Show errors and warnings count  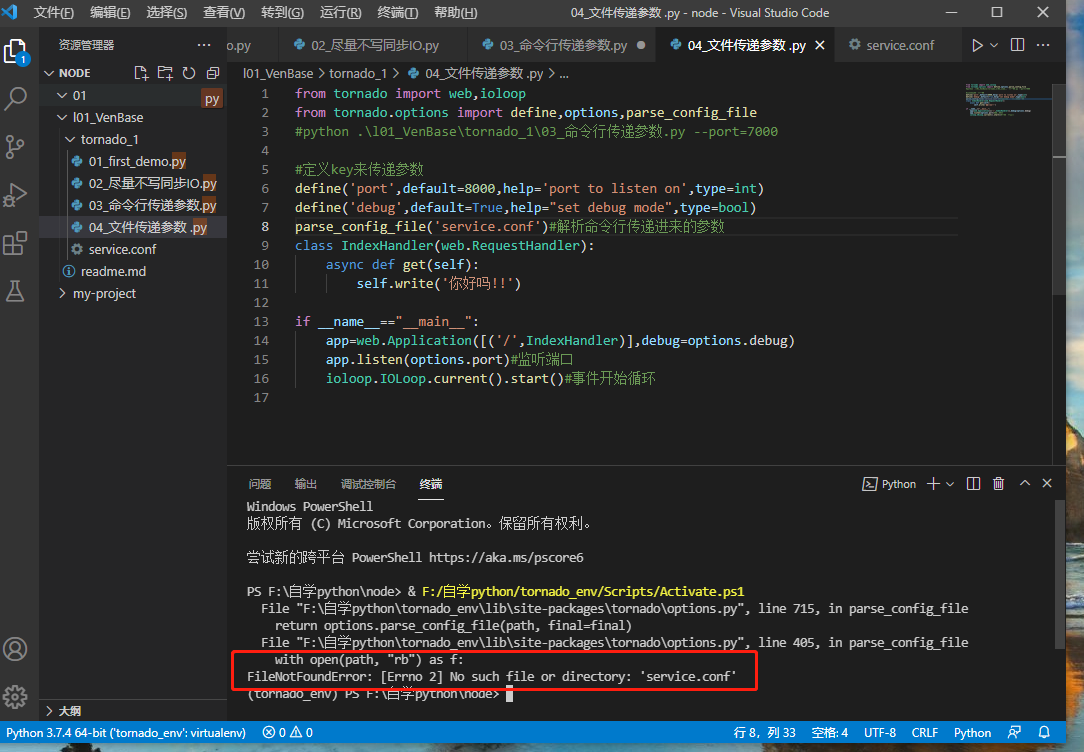tap(288, 733)
